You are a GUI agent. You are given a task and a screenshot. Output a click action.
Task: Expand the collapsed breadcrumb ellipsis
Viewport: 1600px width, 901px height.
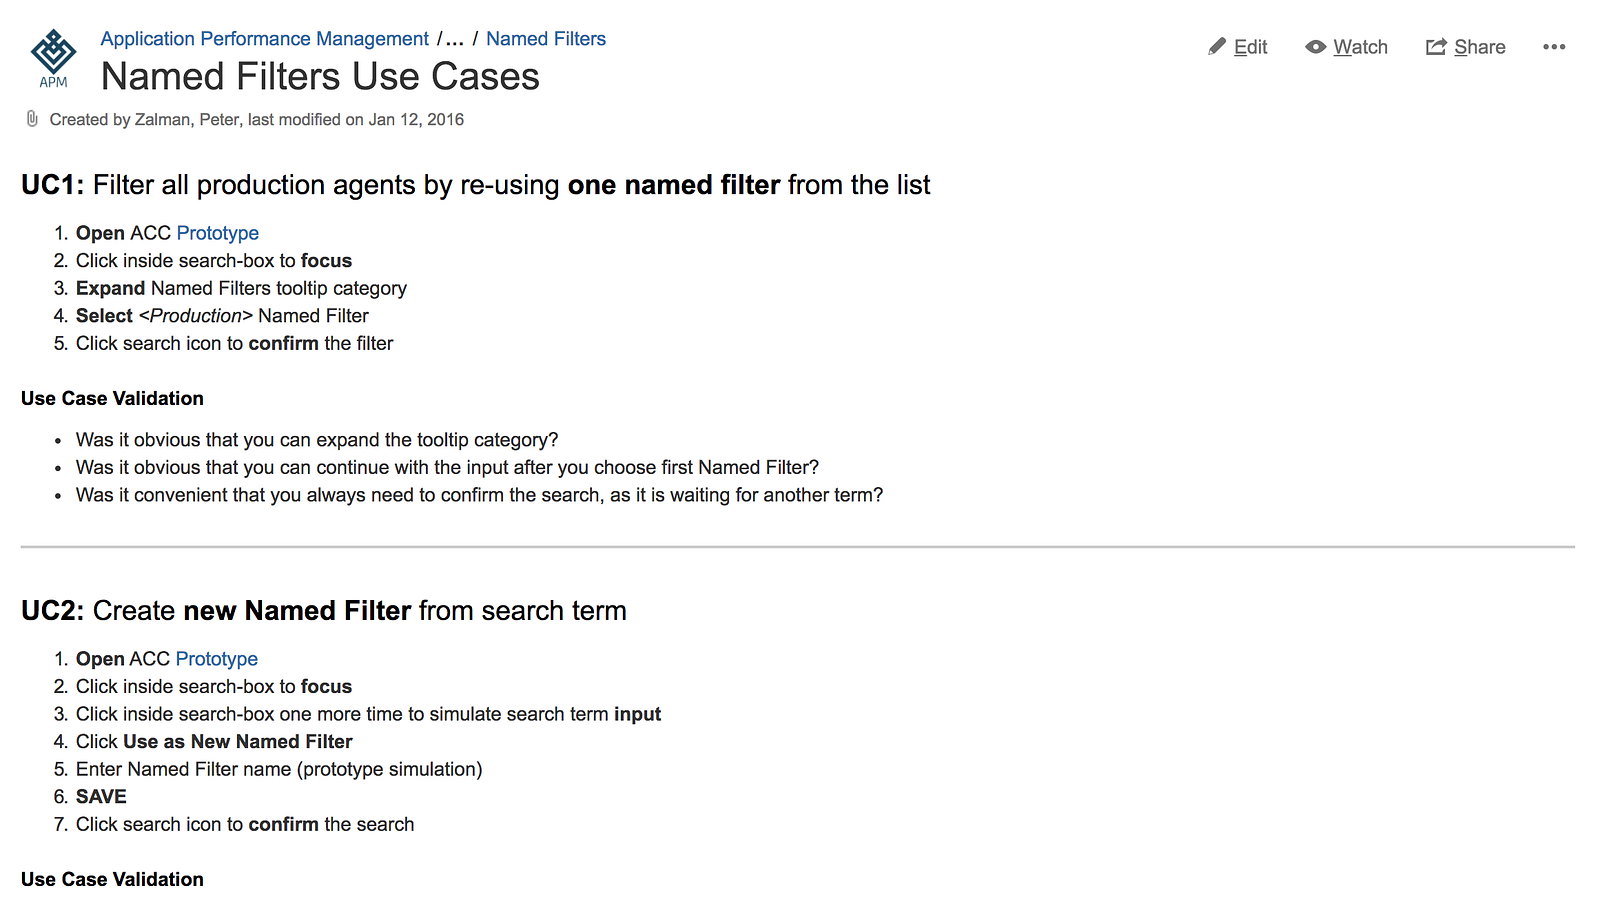(x=455, y=39)
